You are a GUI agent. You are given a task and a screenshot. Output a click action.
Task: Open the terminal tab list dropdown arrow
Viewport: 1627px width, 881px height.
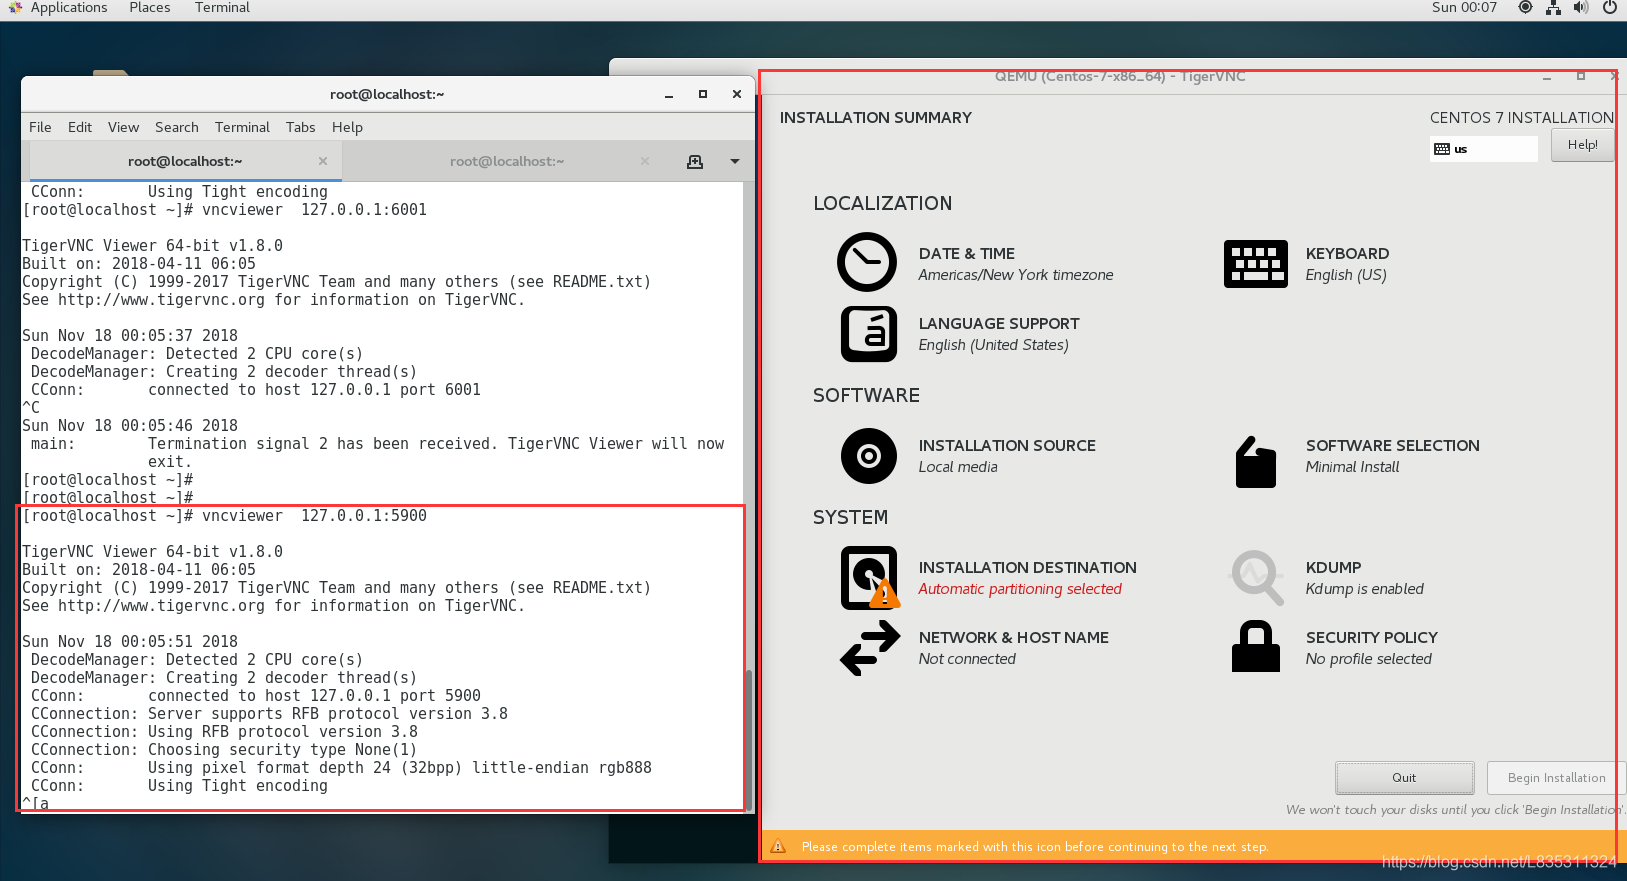coord(735,161)
